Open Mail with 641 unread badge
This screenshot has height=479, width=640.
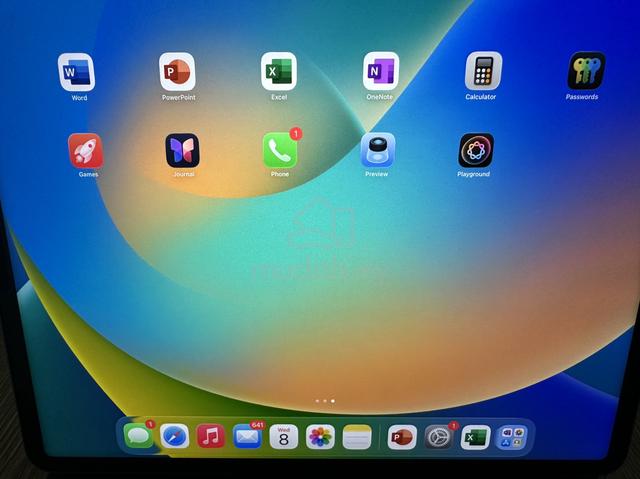coord(247,436)
